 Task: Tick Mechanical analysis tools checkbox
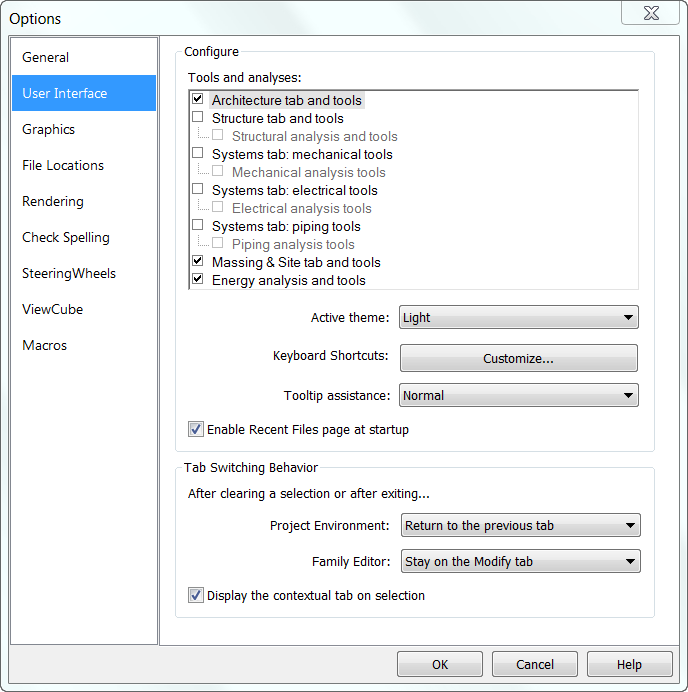click(217, 171)
